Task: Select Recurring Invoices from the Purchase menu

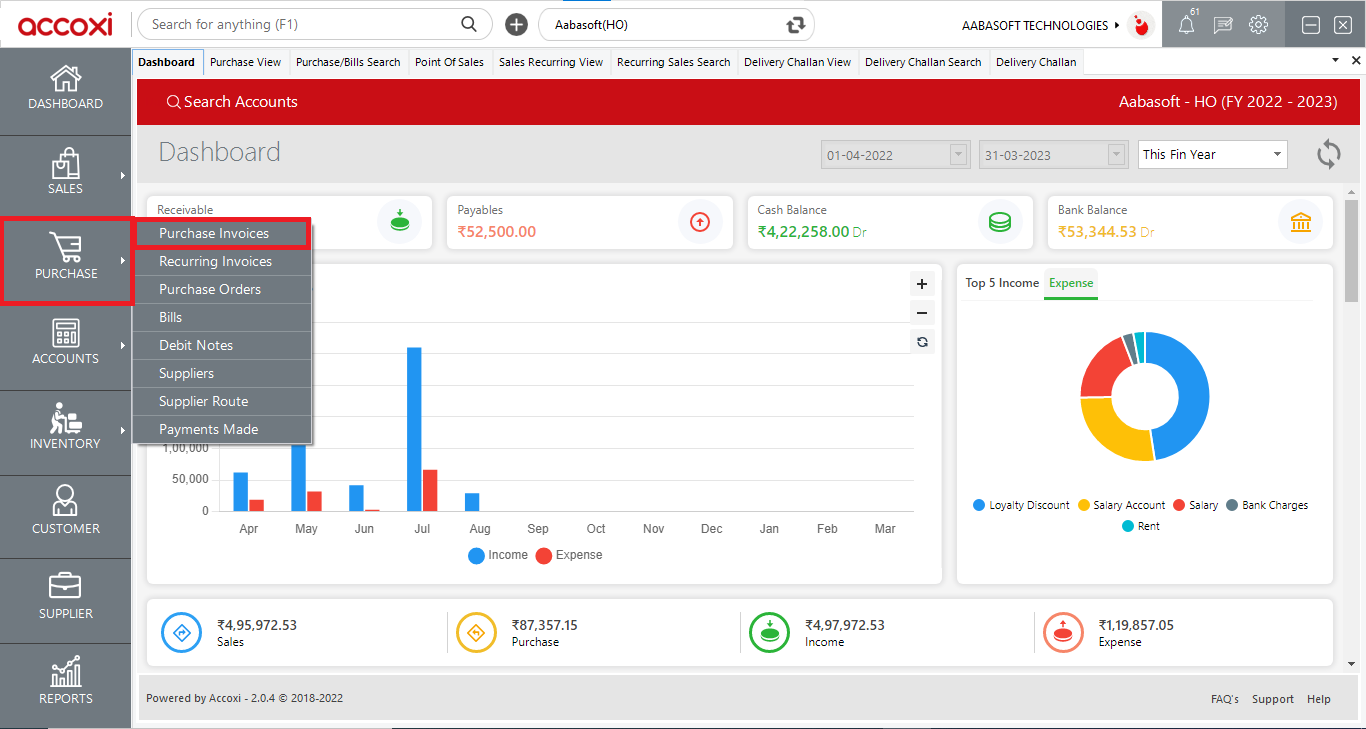Action: coord(222,261)
